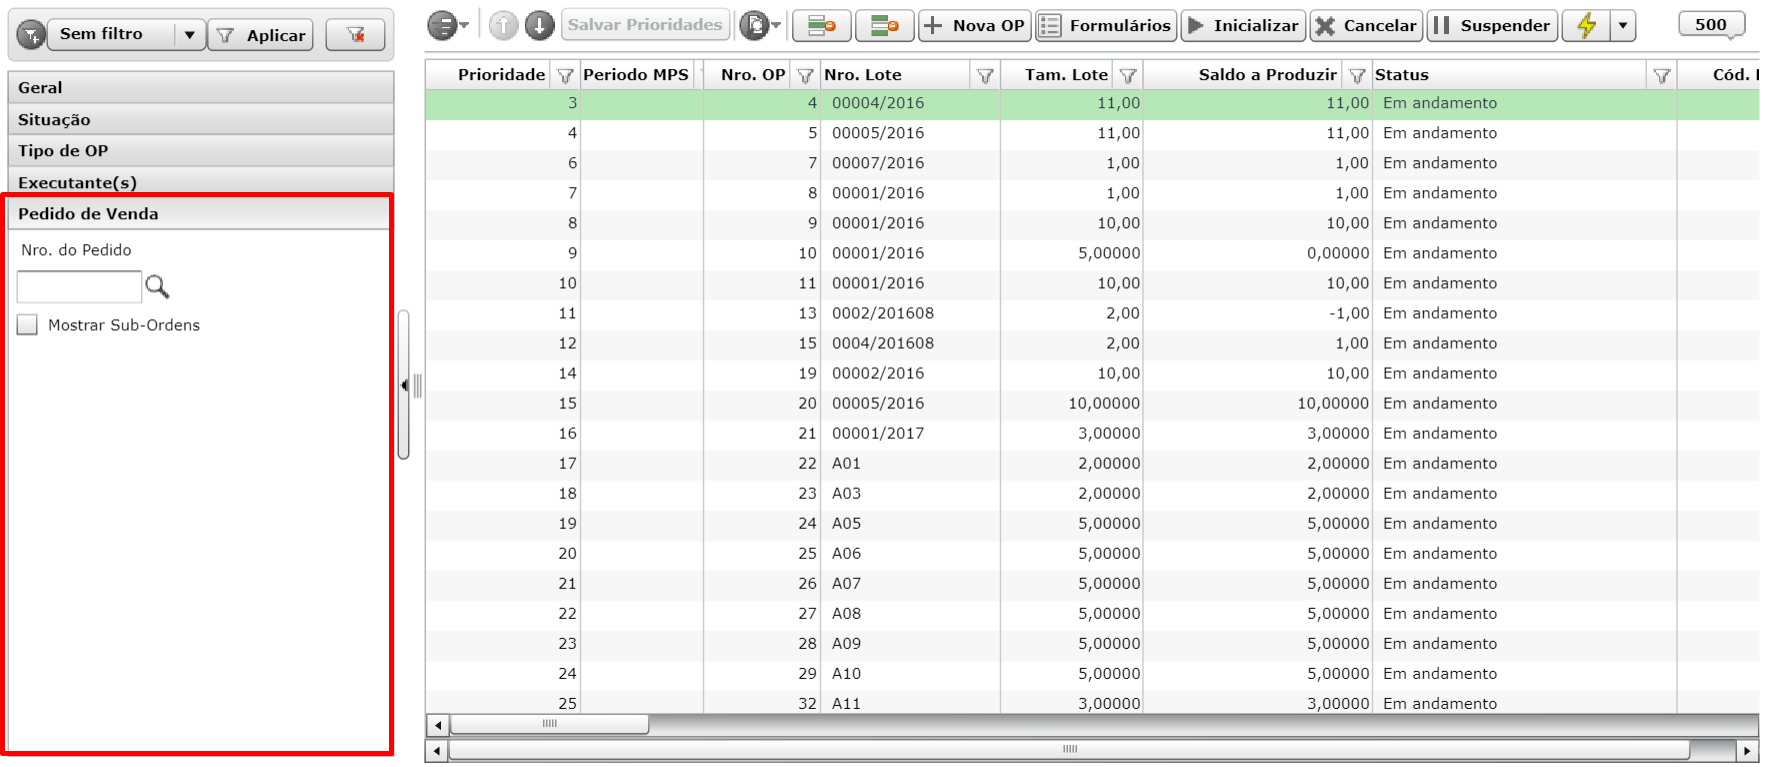Click the round filter icon beside Sem filtro
The image size is (1765, 767).
tap(32, 35)
